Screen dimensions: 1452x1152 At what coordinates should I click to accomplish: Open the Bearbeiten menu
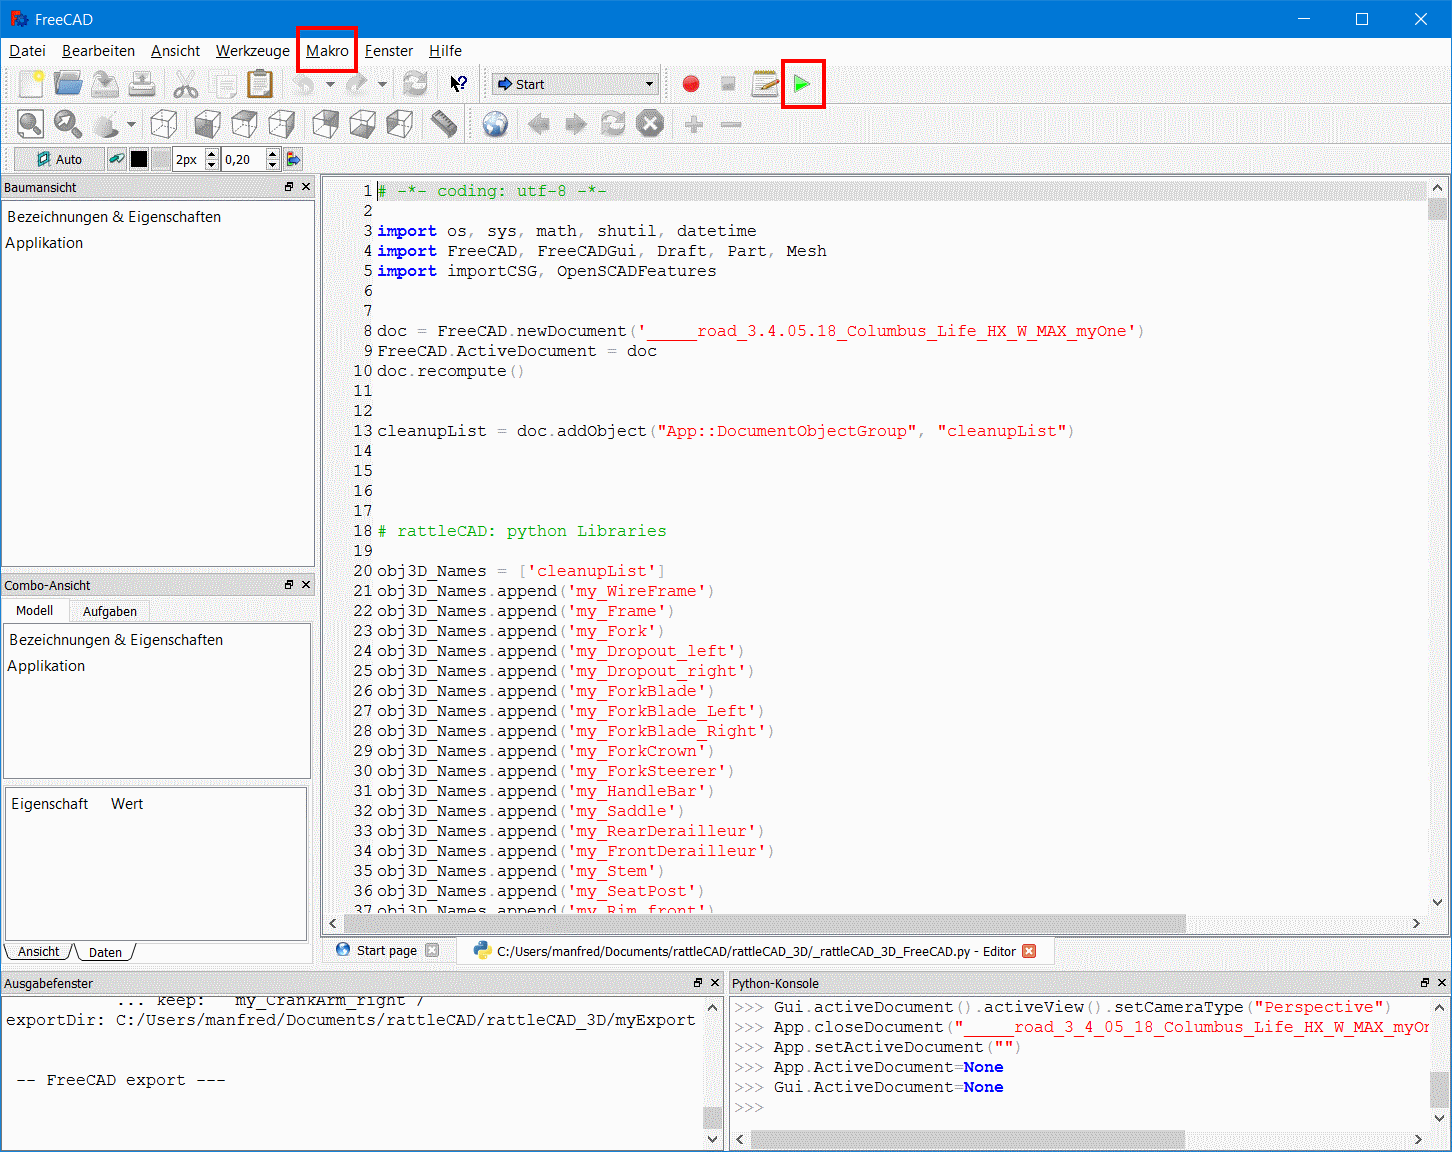pyautogui.click(x=98, y=51)
